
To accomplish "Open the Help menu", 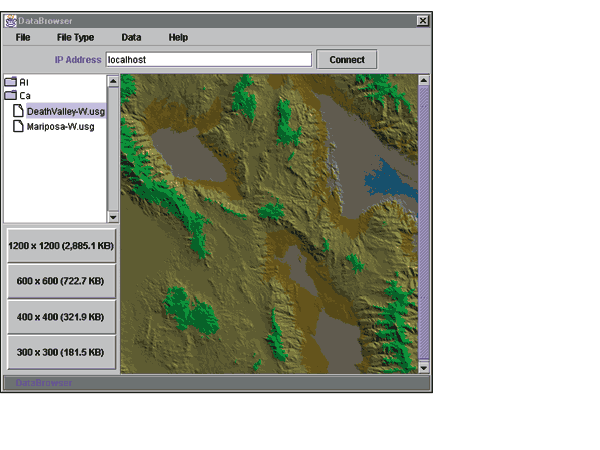I will click(x=178, y=37).
